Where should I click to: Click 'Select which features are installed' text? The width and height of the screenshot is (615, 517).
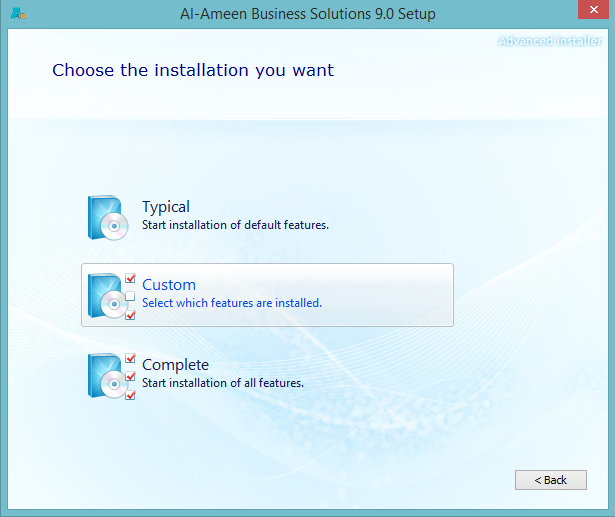(x=232, y=303)
